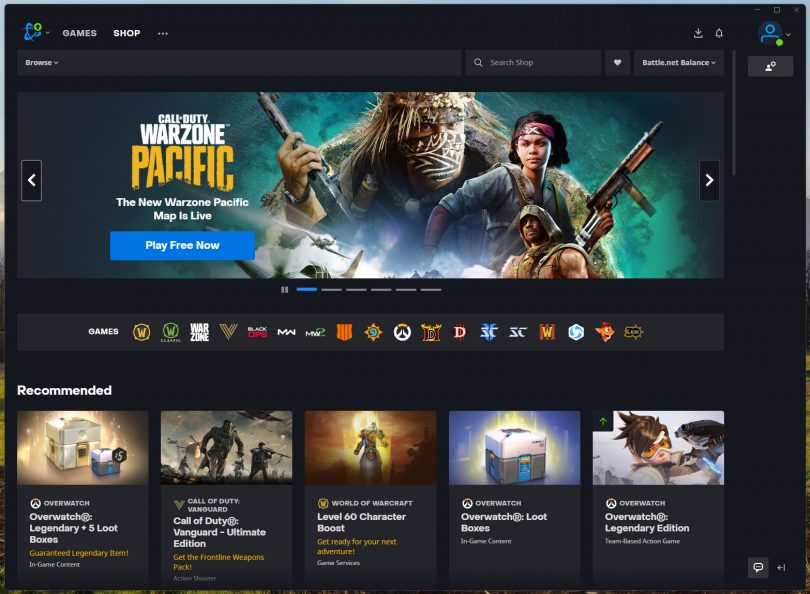Expand the Browse dropdown
This screenshot has width=810, height=594.
click(42, 63)
